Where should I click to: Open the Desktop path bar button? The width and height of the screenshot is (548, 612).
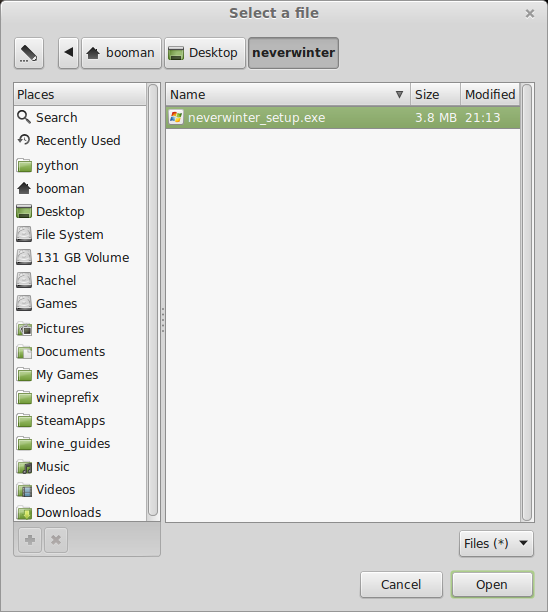205,53
